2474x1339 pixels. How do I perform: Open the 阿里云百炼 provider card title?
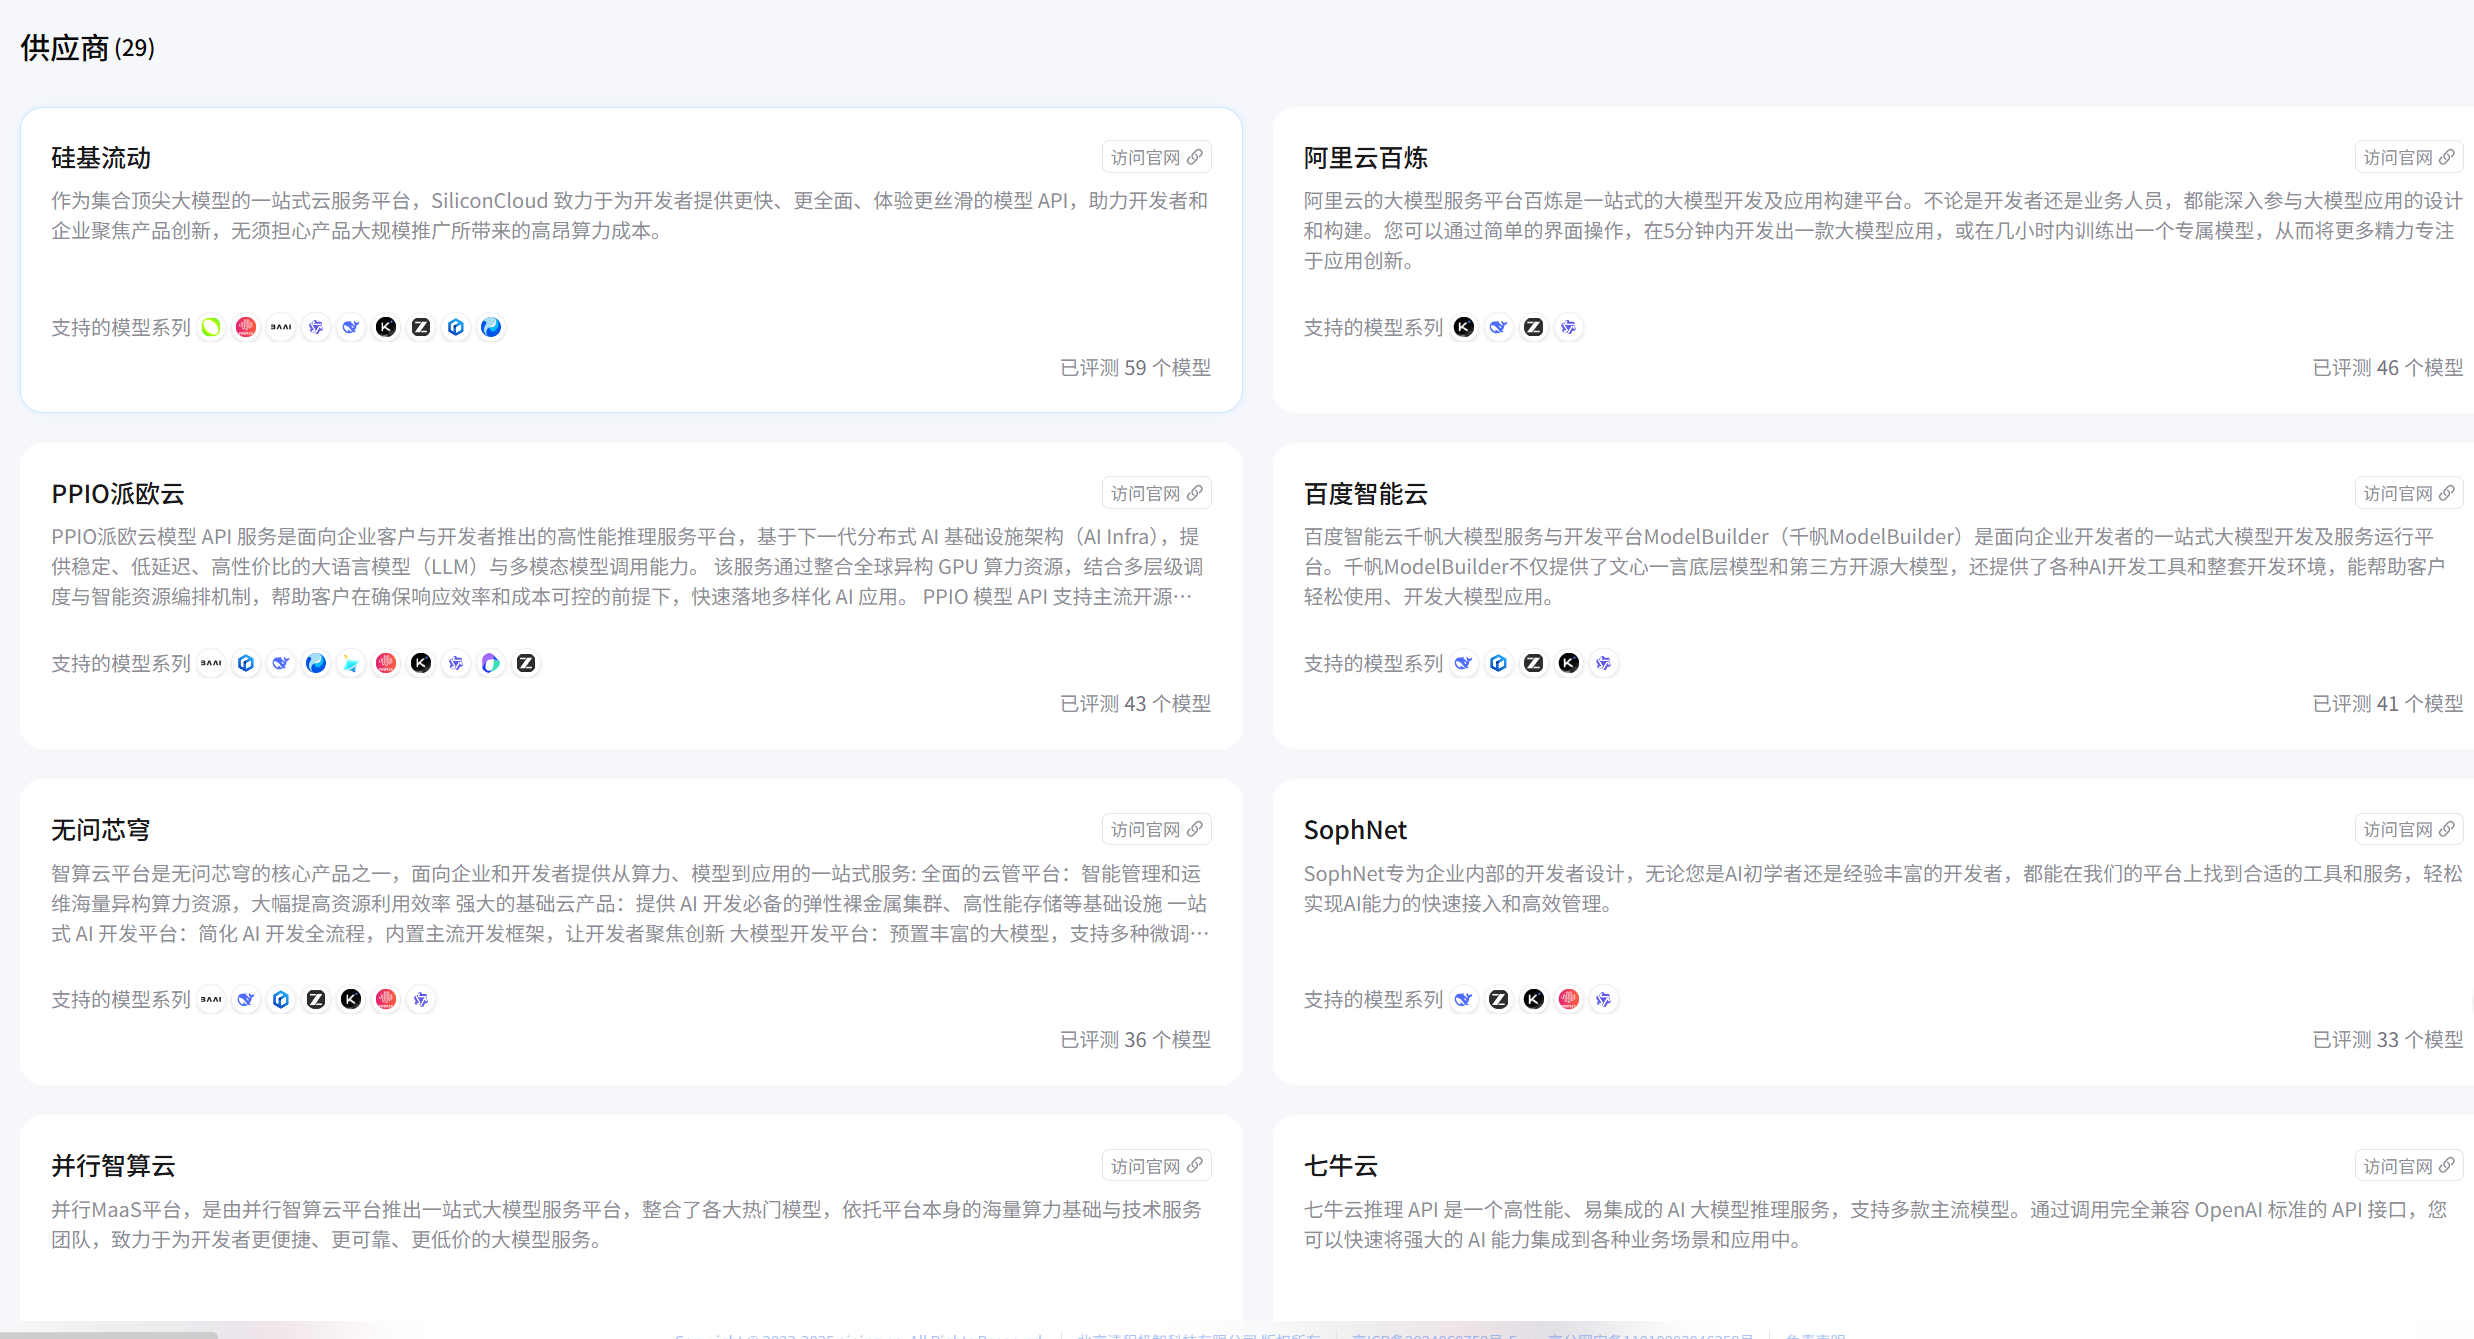[1365, 158]
